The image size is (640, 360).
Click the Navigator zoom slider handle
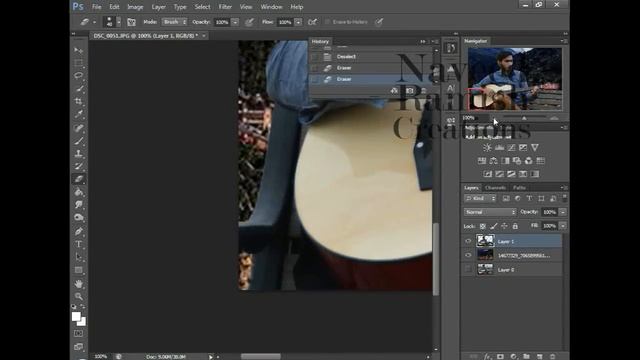click(x=524, y=118)
